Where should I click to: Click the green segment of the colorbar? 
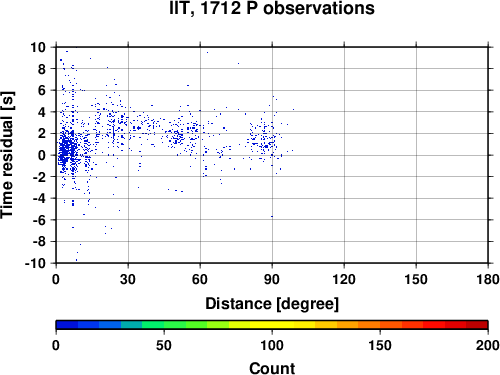point(163,325)
